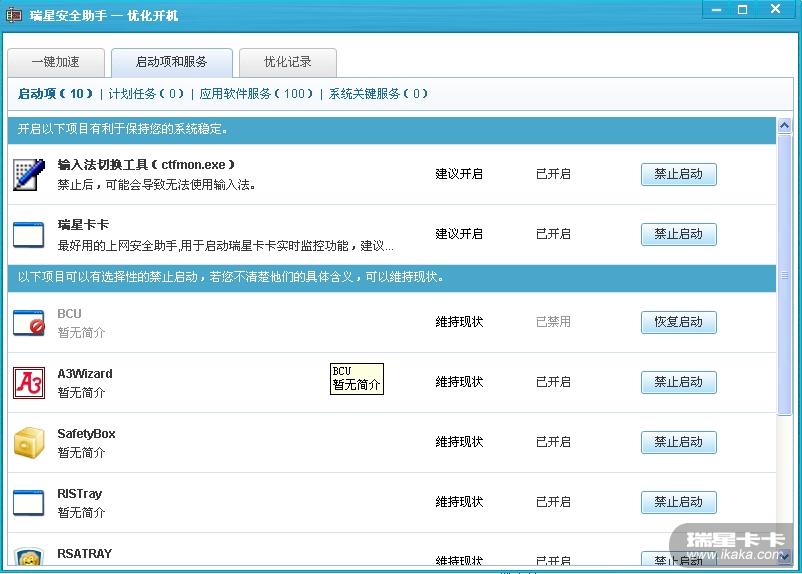The image size is (802, 574).
Task: Close the 瑞星安全助手 window
Action: pos(775,9)
